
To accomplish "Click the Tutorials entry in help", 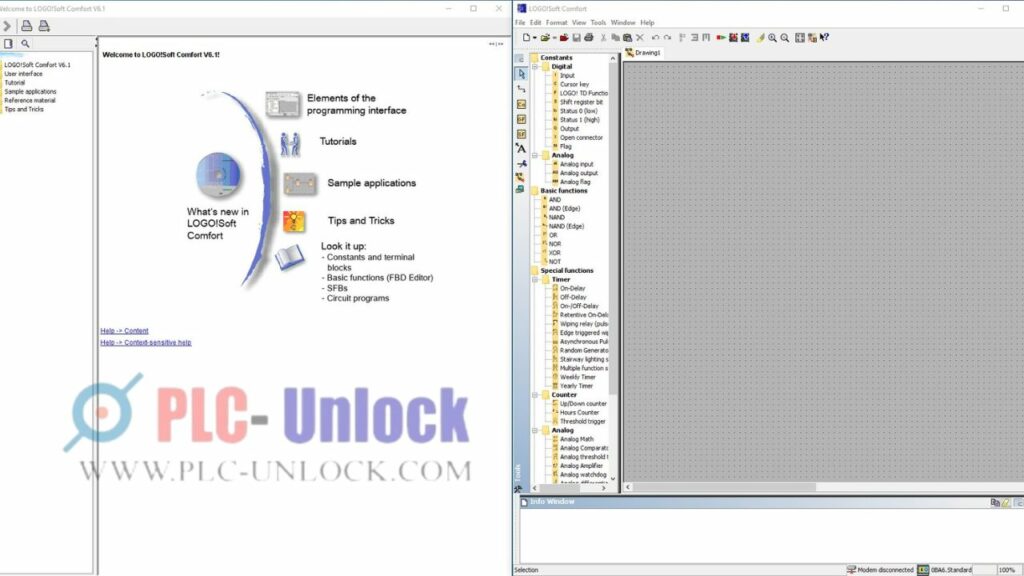I will click(338, 142).
